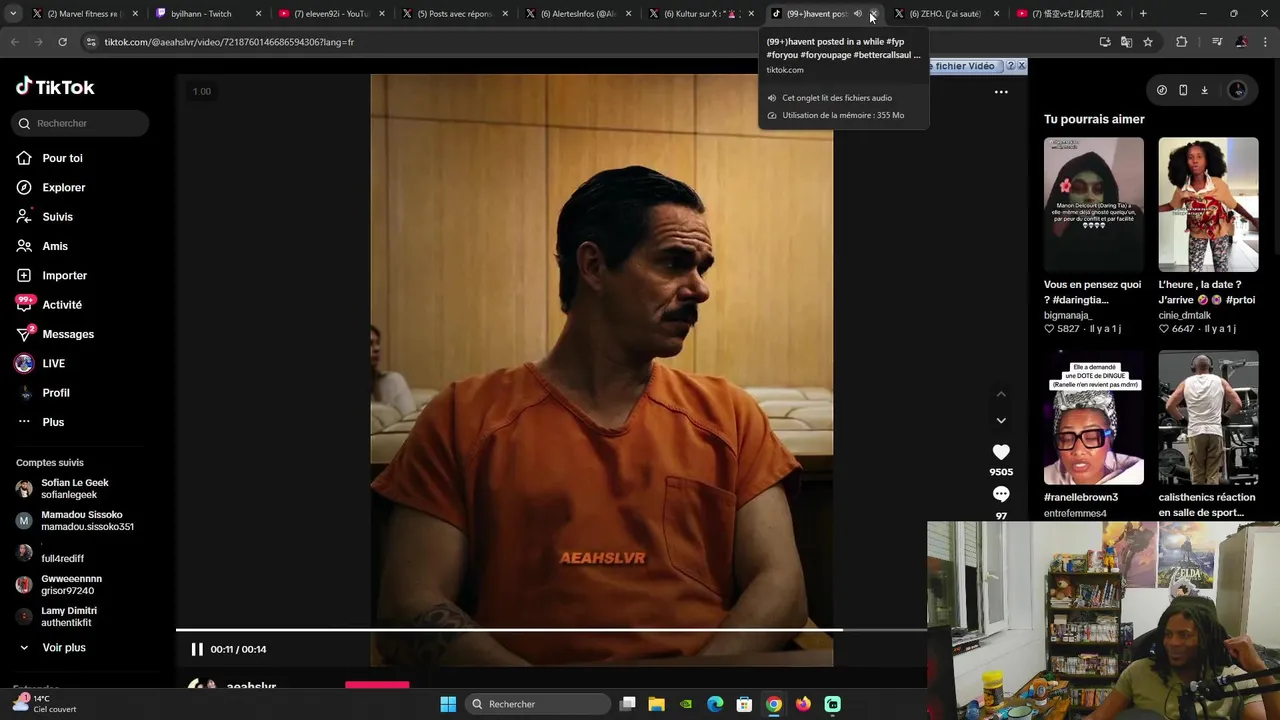
Task: Open the profile avatar menu top right
Action: point(1237,90)
